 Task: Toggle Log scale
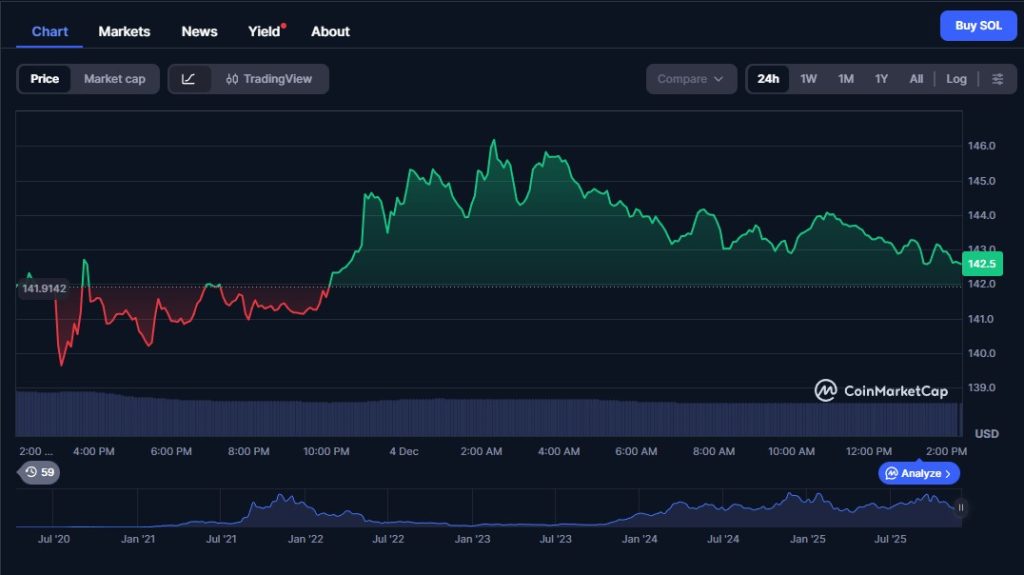point(956,79)
